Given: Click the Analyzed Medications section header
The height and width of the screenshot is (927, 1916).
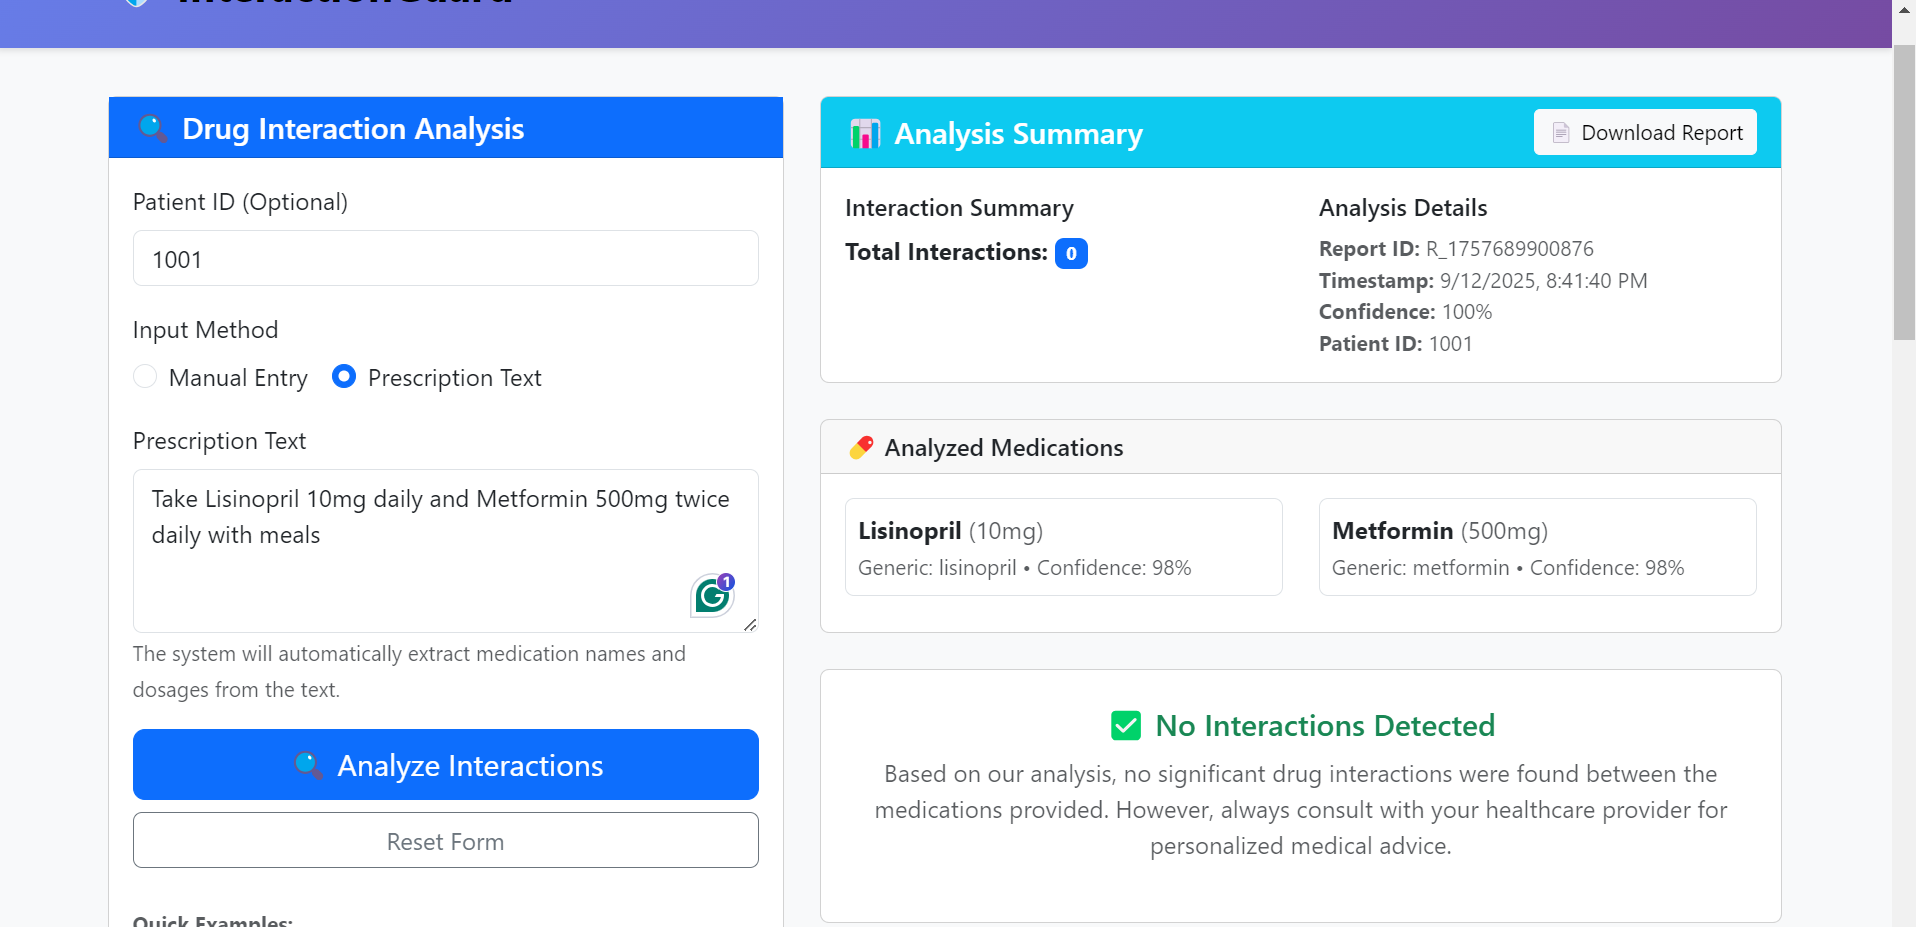Looking at the screenshot, I should 1300,448.
